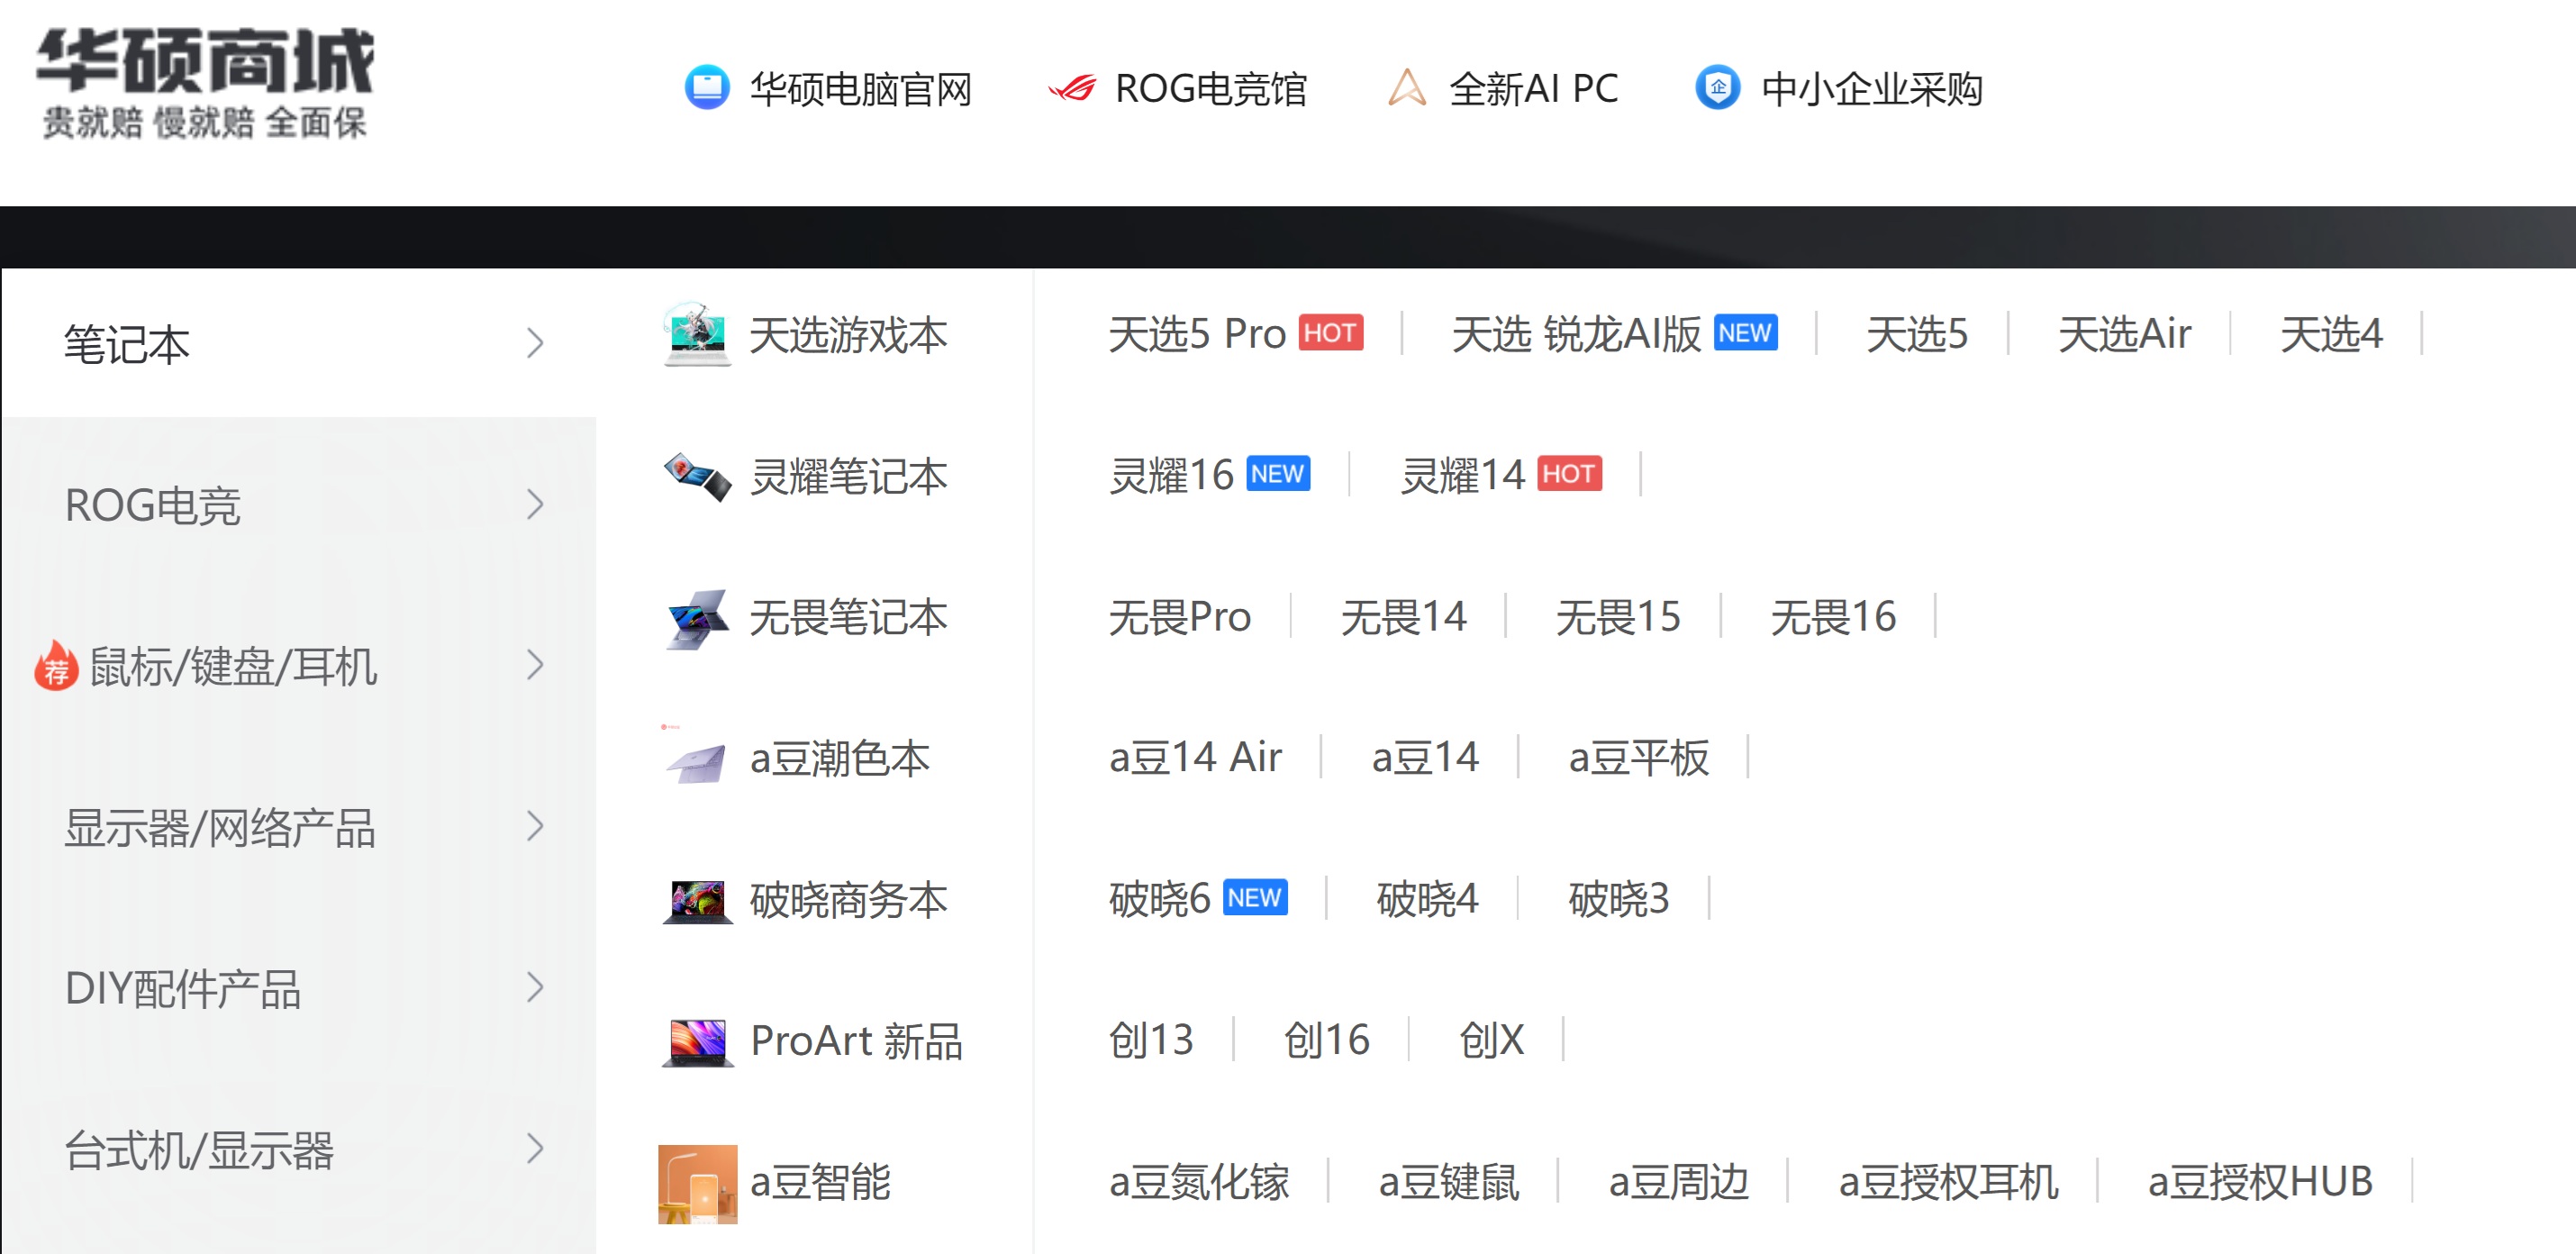Viewport: 2576px width, 1254px height.
Task: Click the 无畏16 model
Action: [1833, 616]
